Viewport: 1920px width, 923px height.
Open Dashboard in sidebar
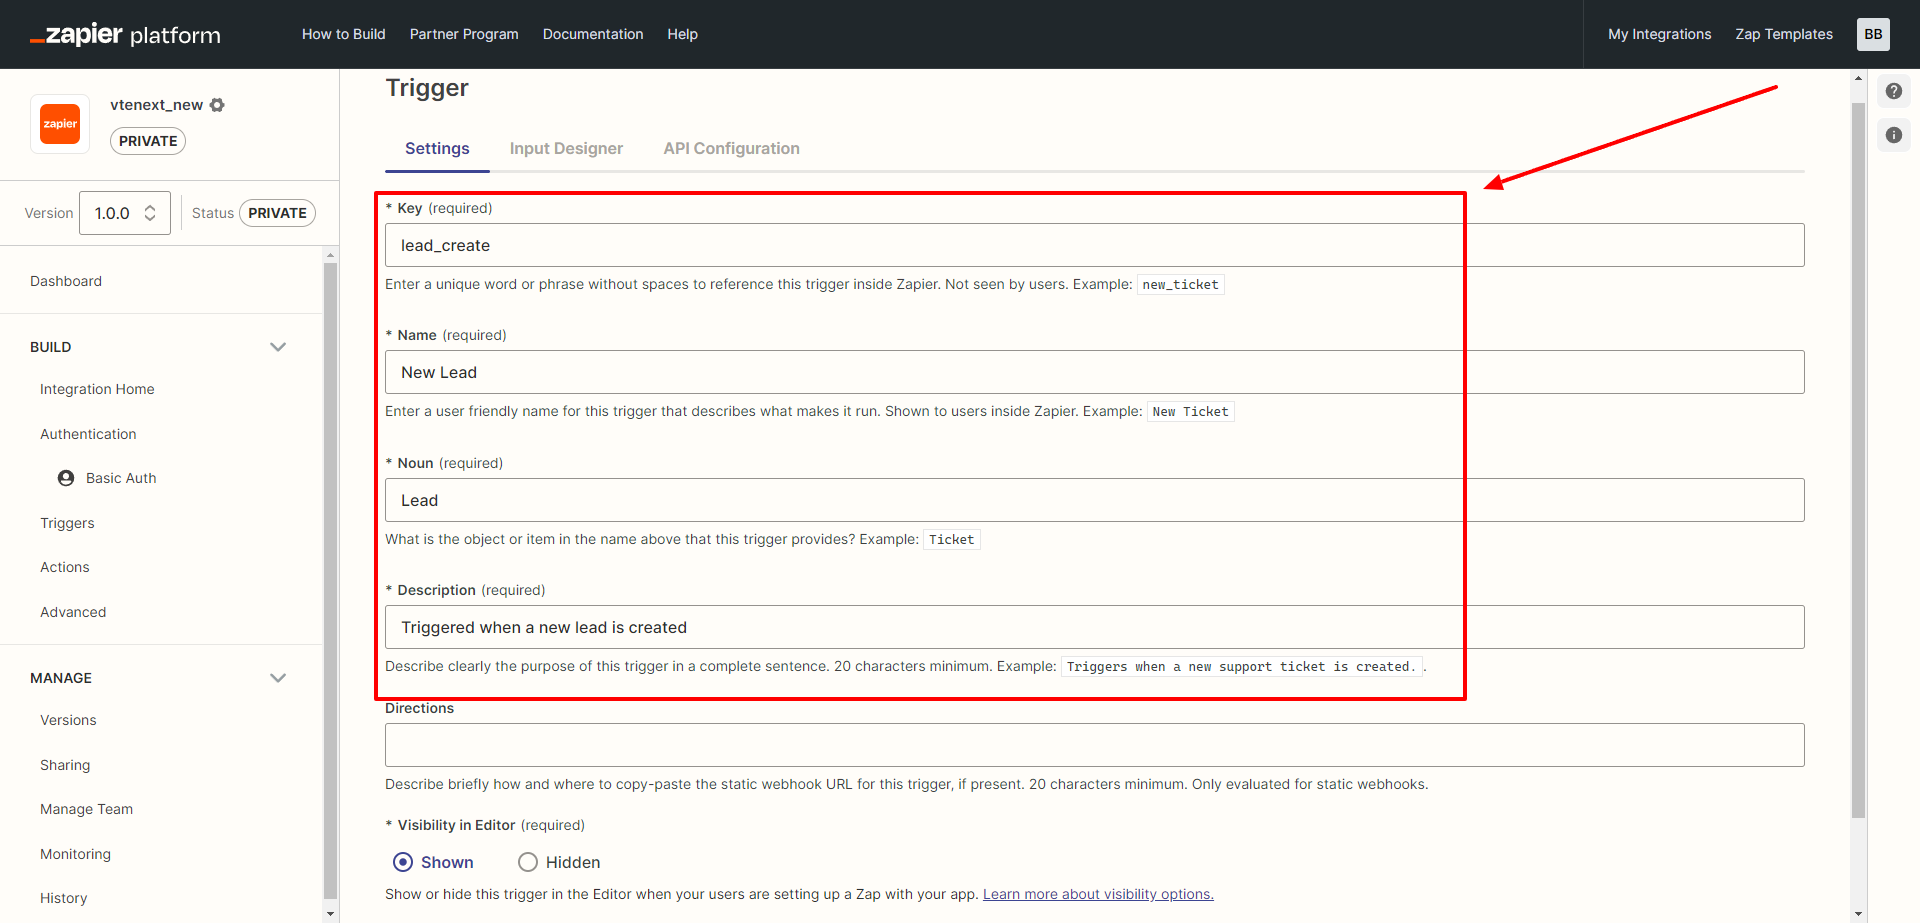point(66,281)
